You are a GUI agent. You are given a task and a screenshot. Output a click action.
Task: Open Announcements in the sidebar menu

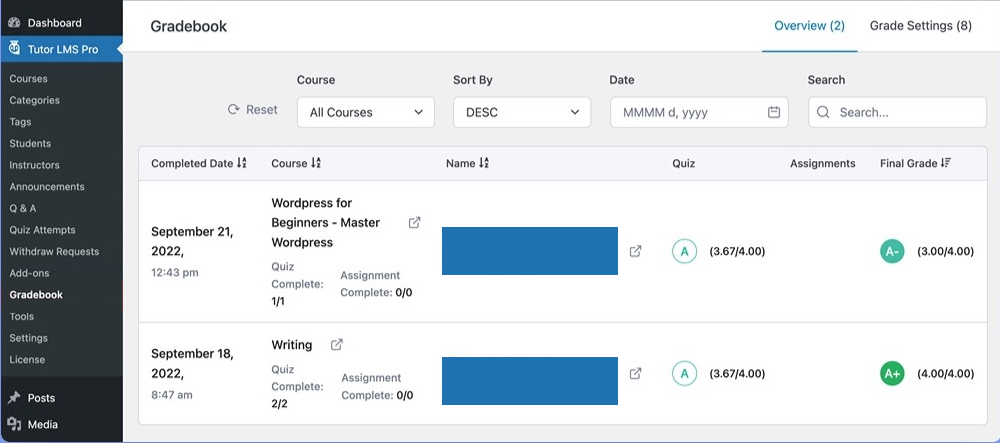click(47, 187)
